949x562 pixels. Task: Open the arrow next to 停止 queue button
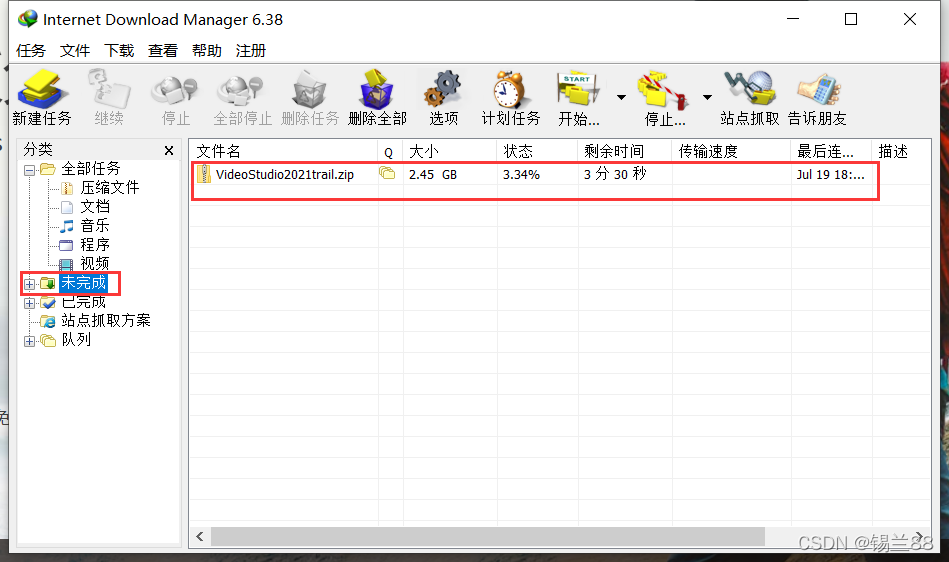[x=707, y=97]
